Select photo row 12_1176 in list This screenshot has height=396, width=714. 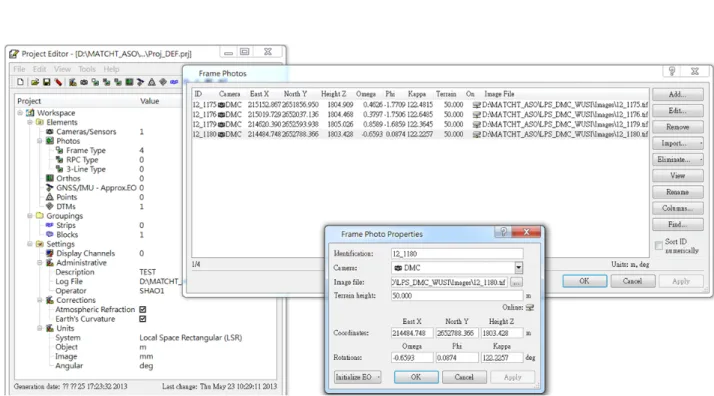[420, 114]
